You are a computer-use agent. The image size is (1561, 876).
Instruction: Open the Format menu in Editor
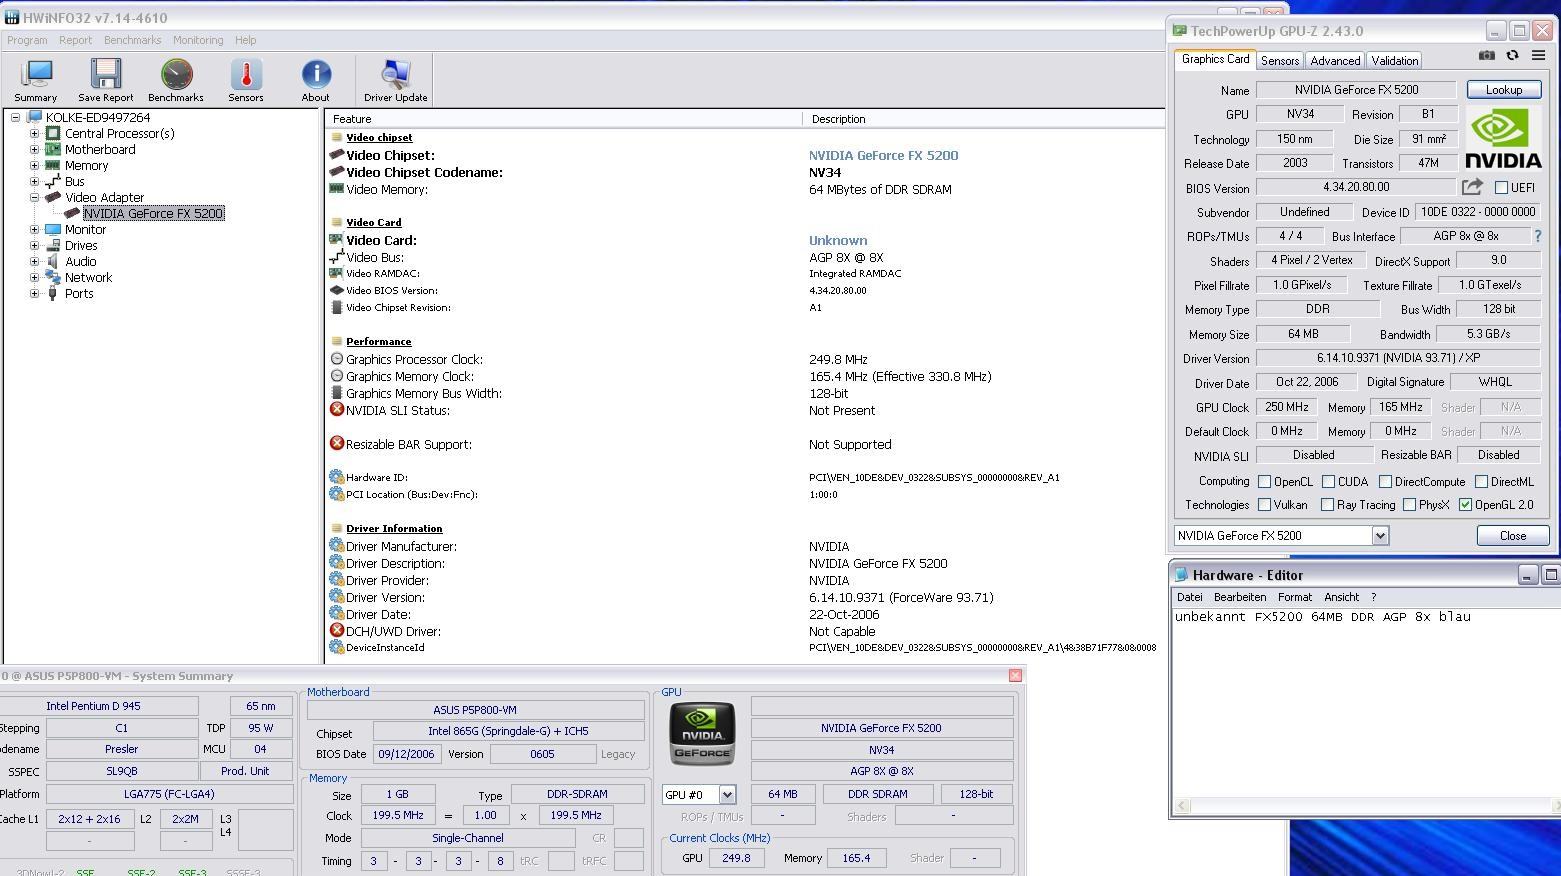pos(1294,597)
